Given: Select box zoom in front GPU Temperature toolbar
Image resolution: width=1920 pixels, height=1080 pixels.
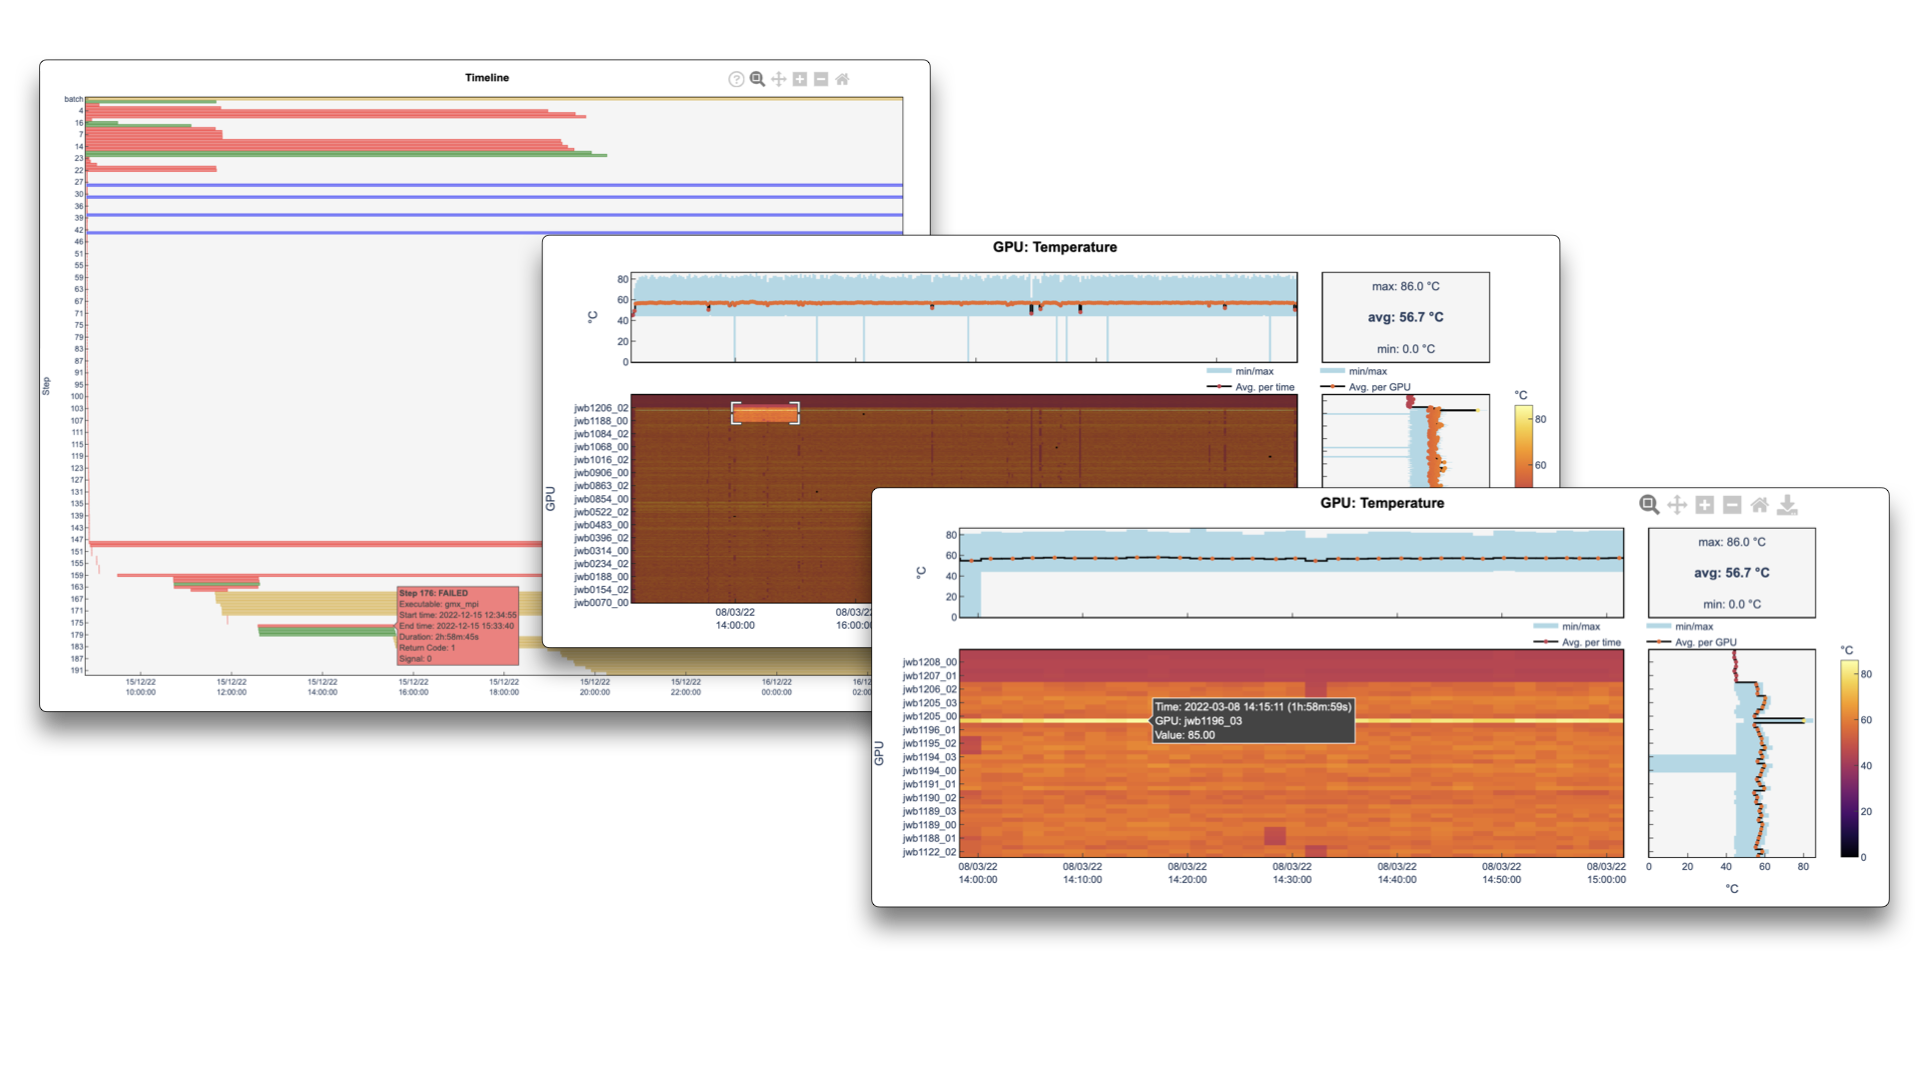Looking at the screenshot, I should coord(1649,505).
